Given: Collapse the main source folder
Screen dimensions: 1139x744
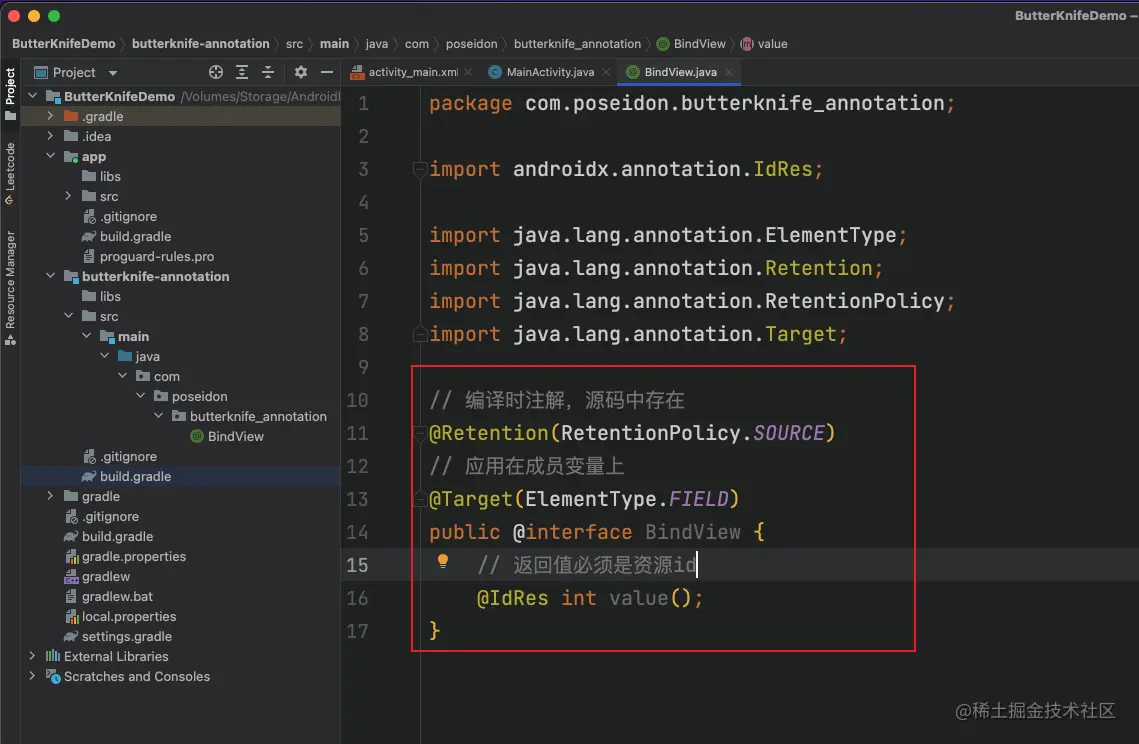Looking at the screenshot, I should coord(86,336).
